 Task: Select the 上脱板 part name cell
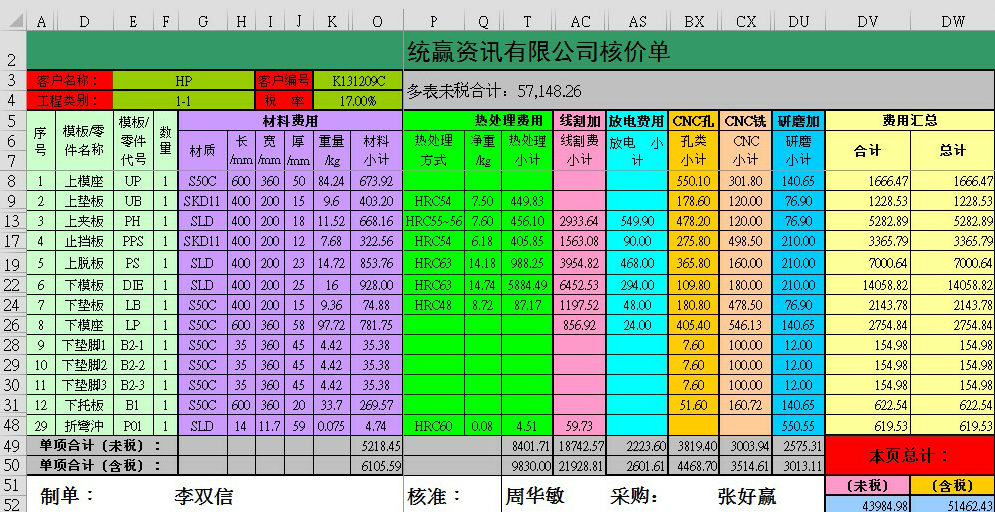click(x=84, y=263)
